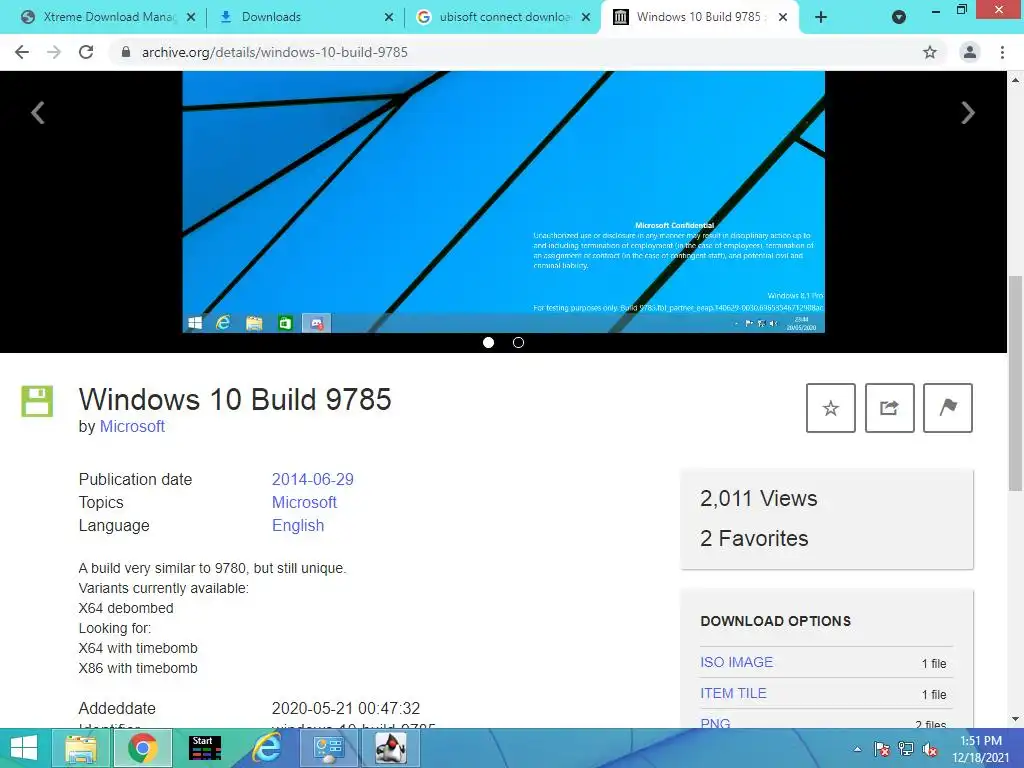This screenshot has width=1024, height=768.
Task: Open the PNG download option
Action: pyautogui.click(x=715, y=722)
